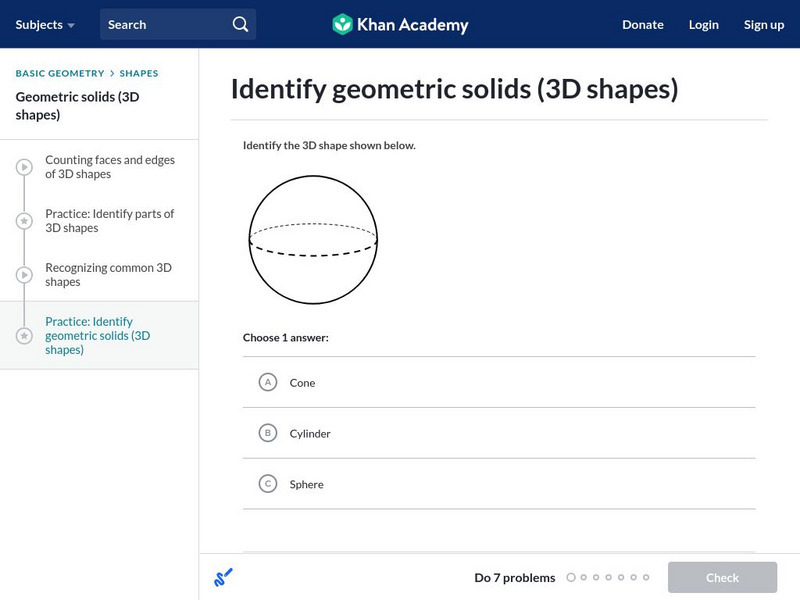Click play icon for Recognizing common 3D shapes
This screenshot has height=600, width=800.
coord(24,275)
